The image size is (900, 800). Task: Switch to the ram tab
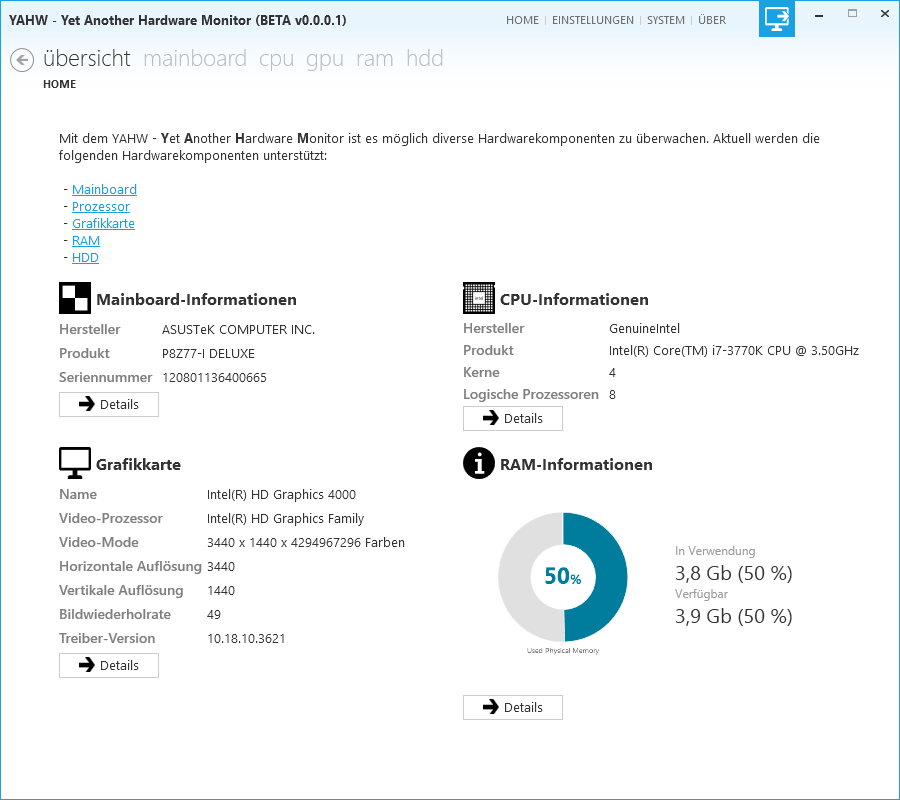(374, 60)
